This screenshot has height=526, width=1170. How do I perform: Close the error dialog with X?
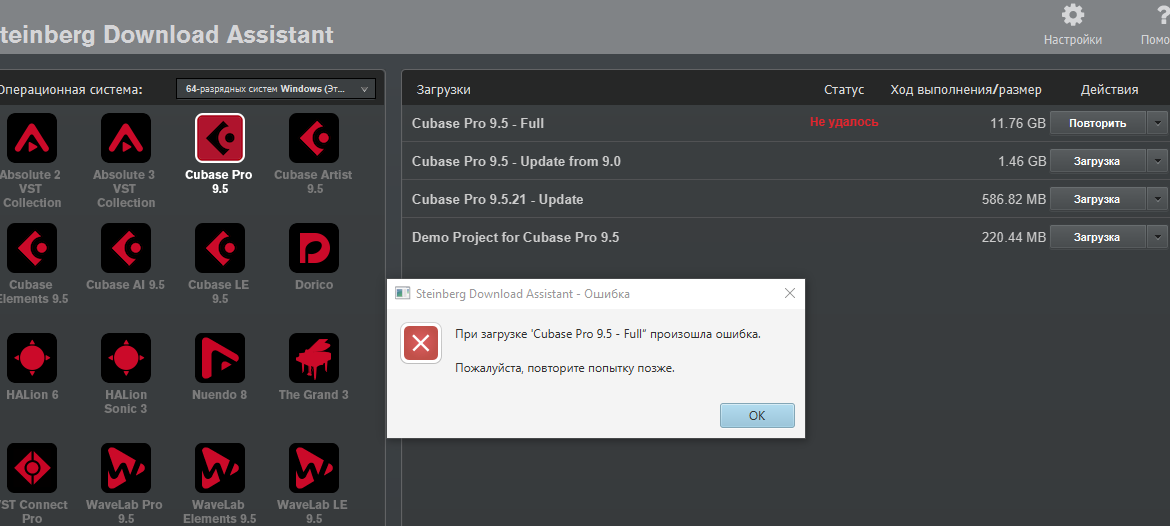pos(790,293)
